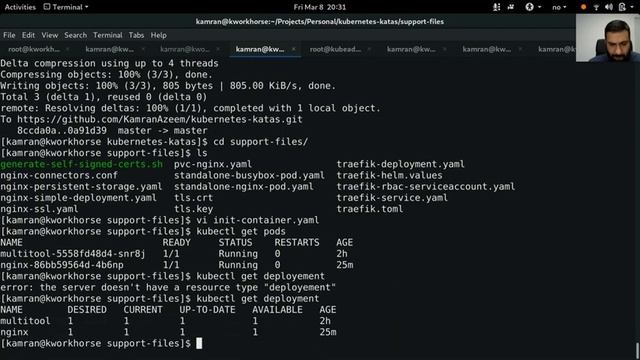The width and height of the screenshot is (640, 360).
Task: Click the STATUS column header
Action: [235, 242]
